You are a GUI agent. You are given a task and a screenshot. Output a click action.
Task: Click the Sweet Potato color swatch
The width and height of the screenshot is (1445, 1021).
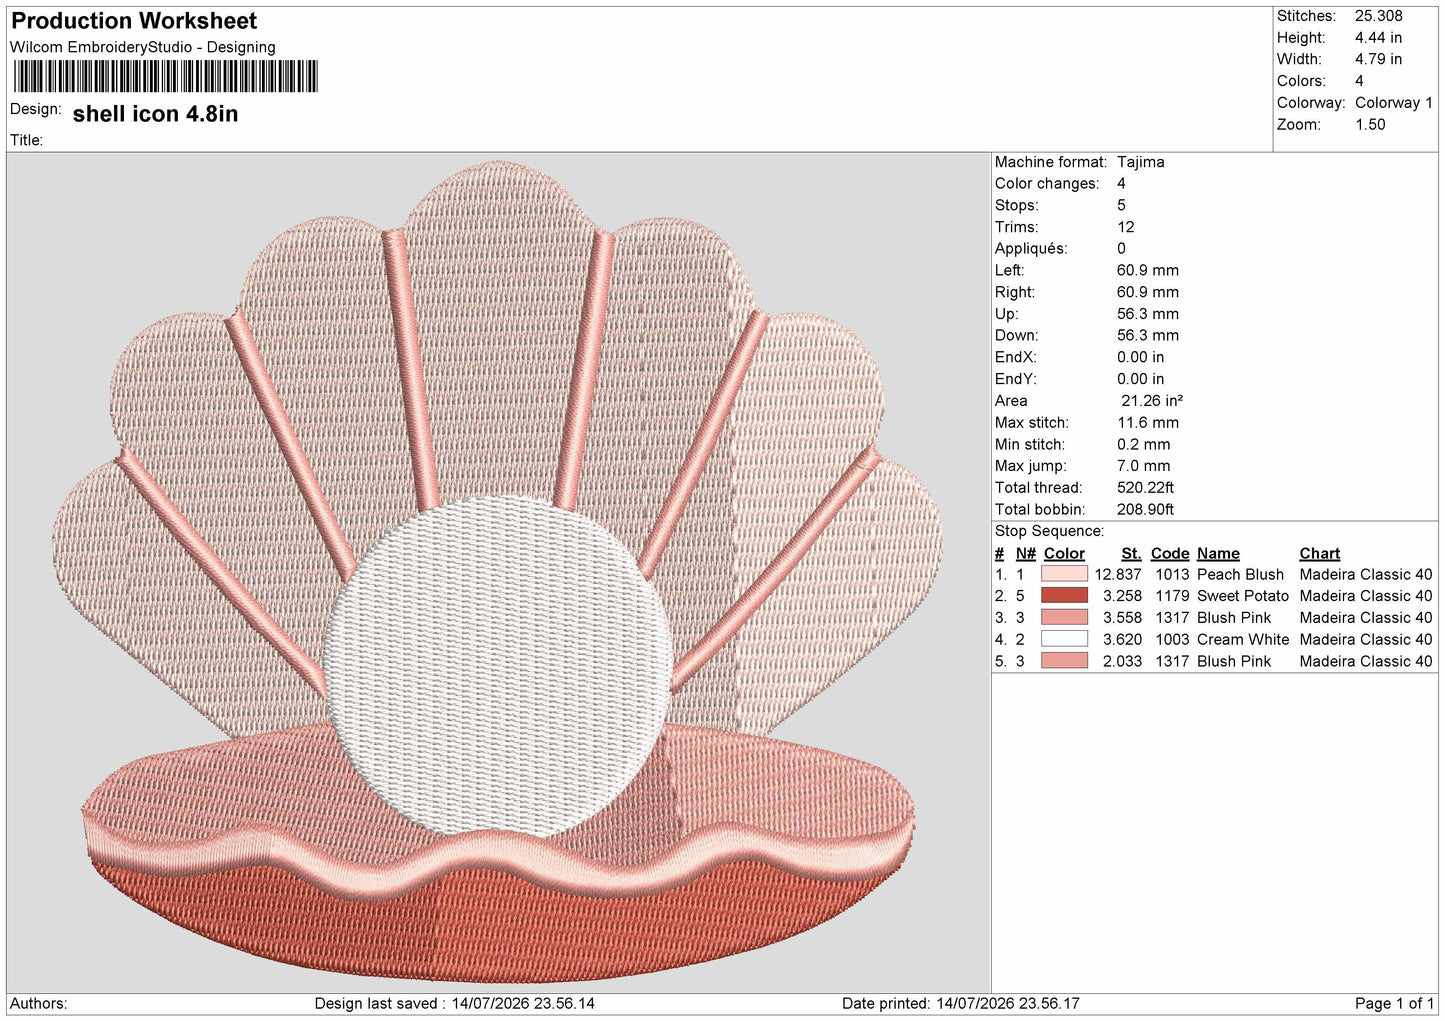point(1064,596)
